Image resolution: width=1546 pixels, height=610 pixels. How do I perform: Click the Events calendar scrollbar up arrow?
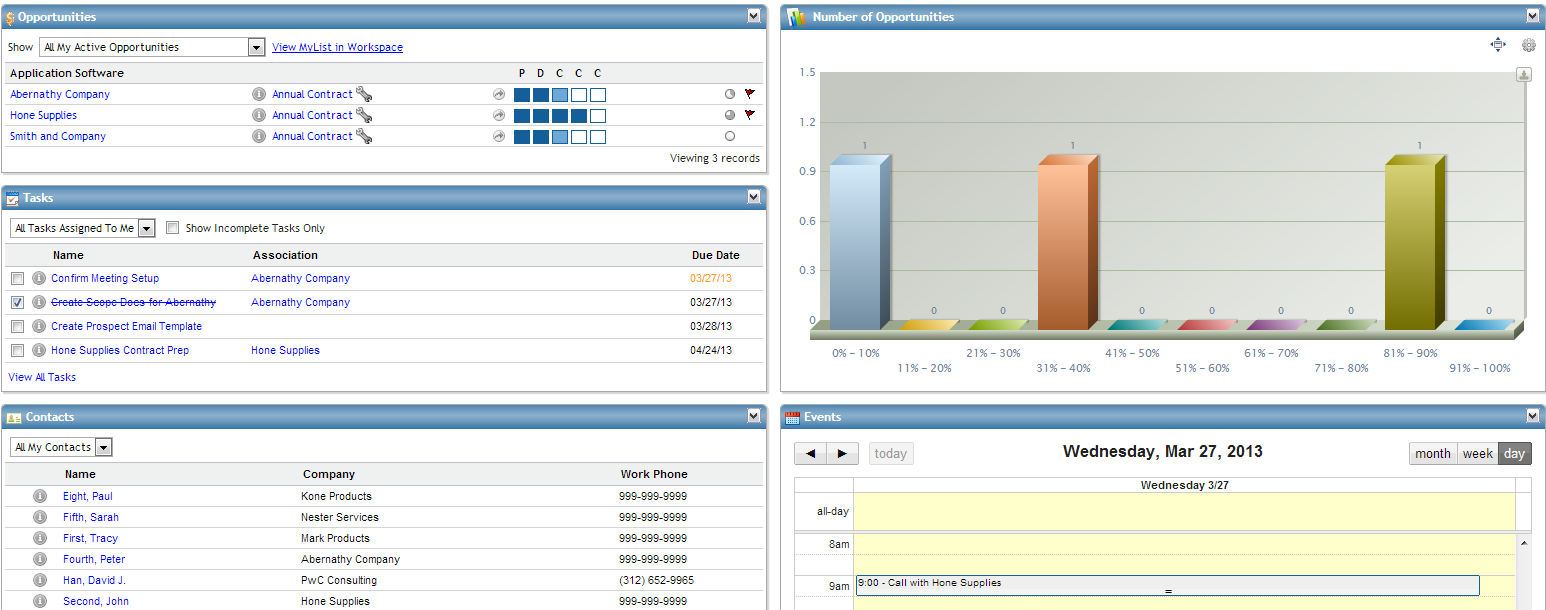1524,543
